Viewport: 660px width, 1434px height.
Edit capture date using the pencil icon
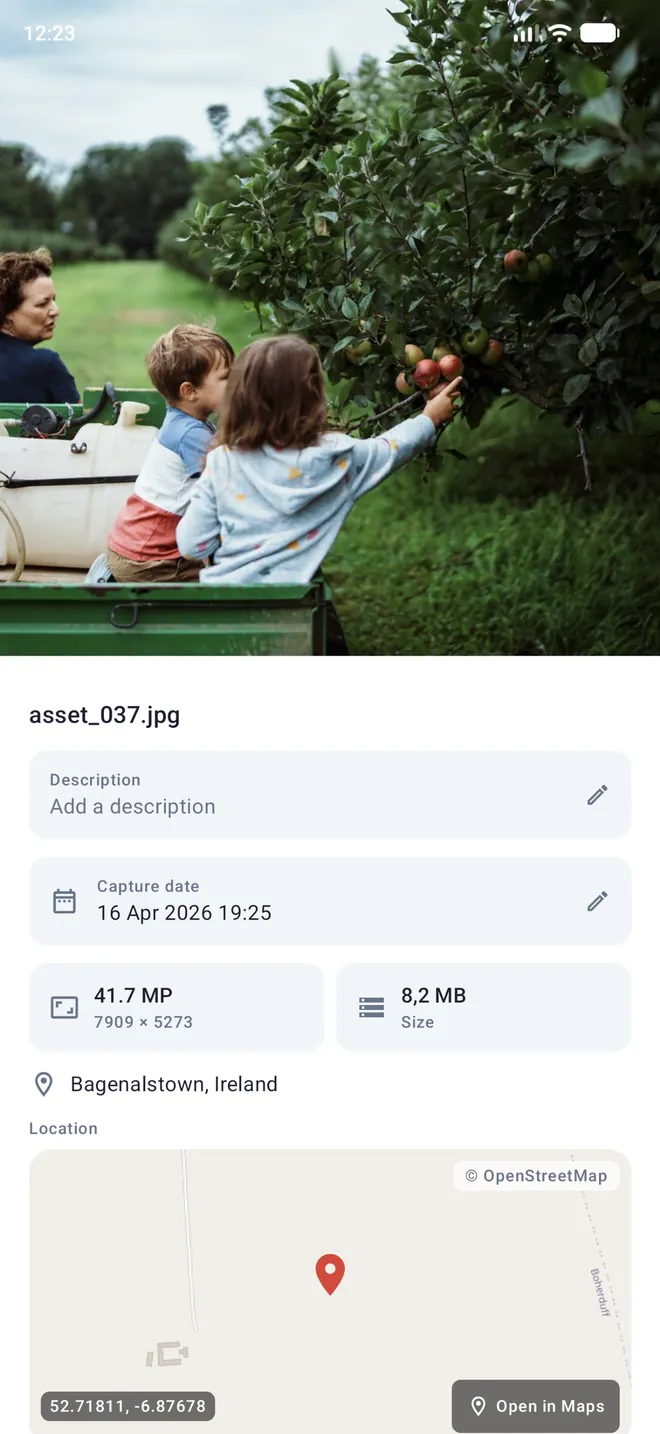597,901
